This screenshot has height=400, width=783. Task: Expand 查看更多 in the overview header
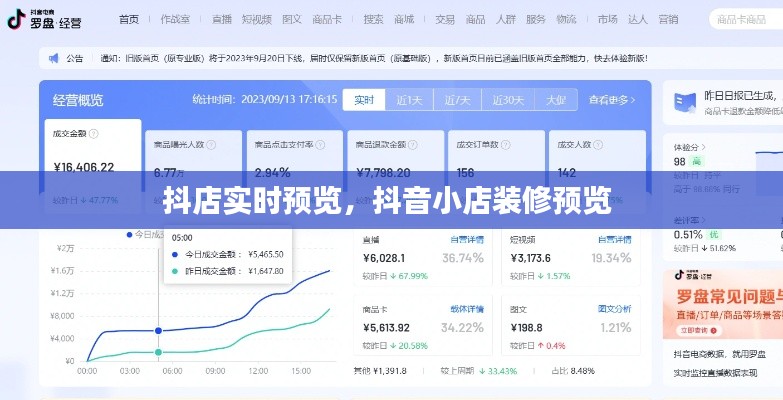pos(612,100)
